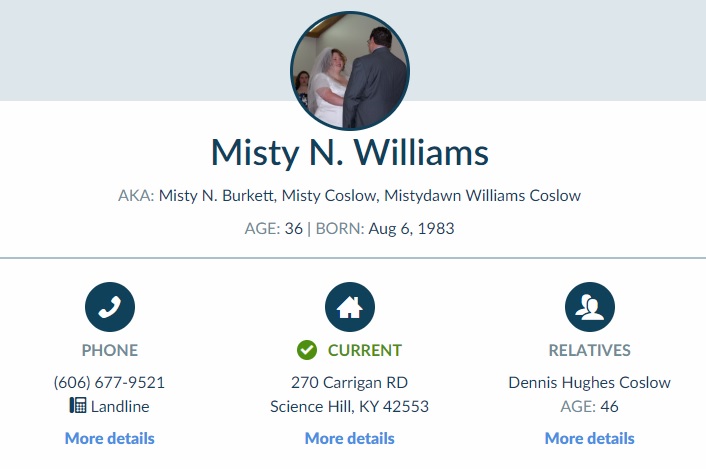Click the house icon above Current
The image size is (706, 469).
350,307
